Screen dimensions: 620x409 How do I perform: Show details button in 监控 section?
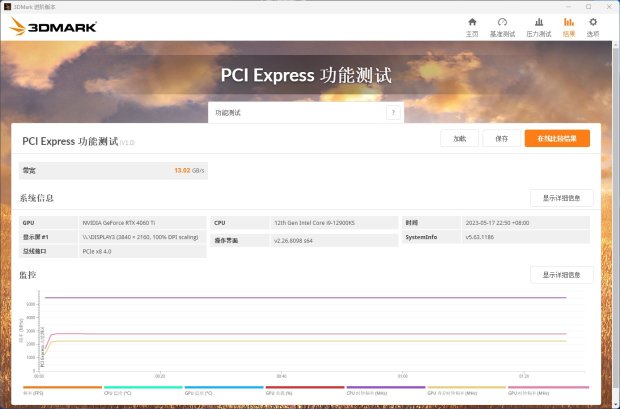561,275
